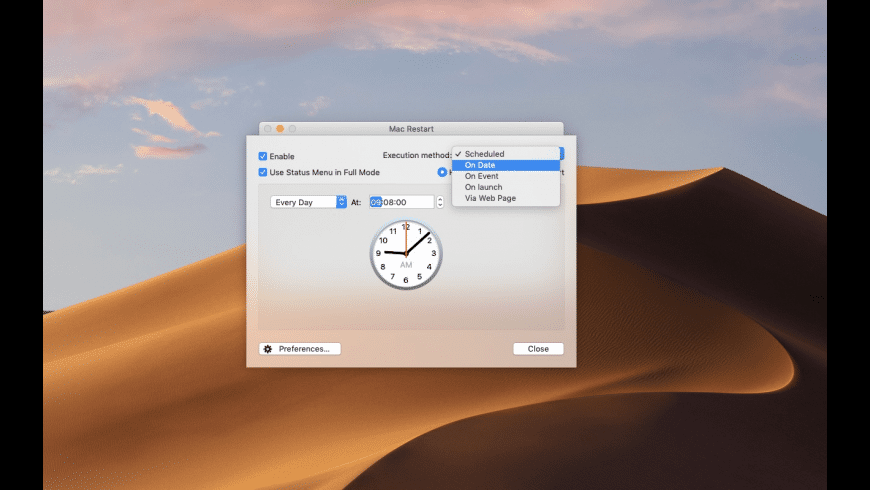
Task: Minimize the Mac Restart window
Action: click(280, 129)
